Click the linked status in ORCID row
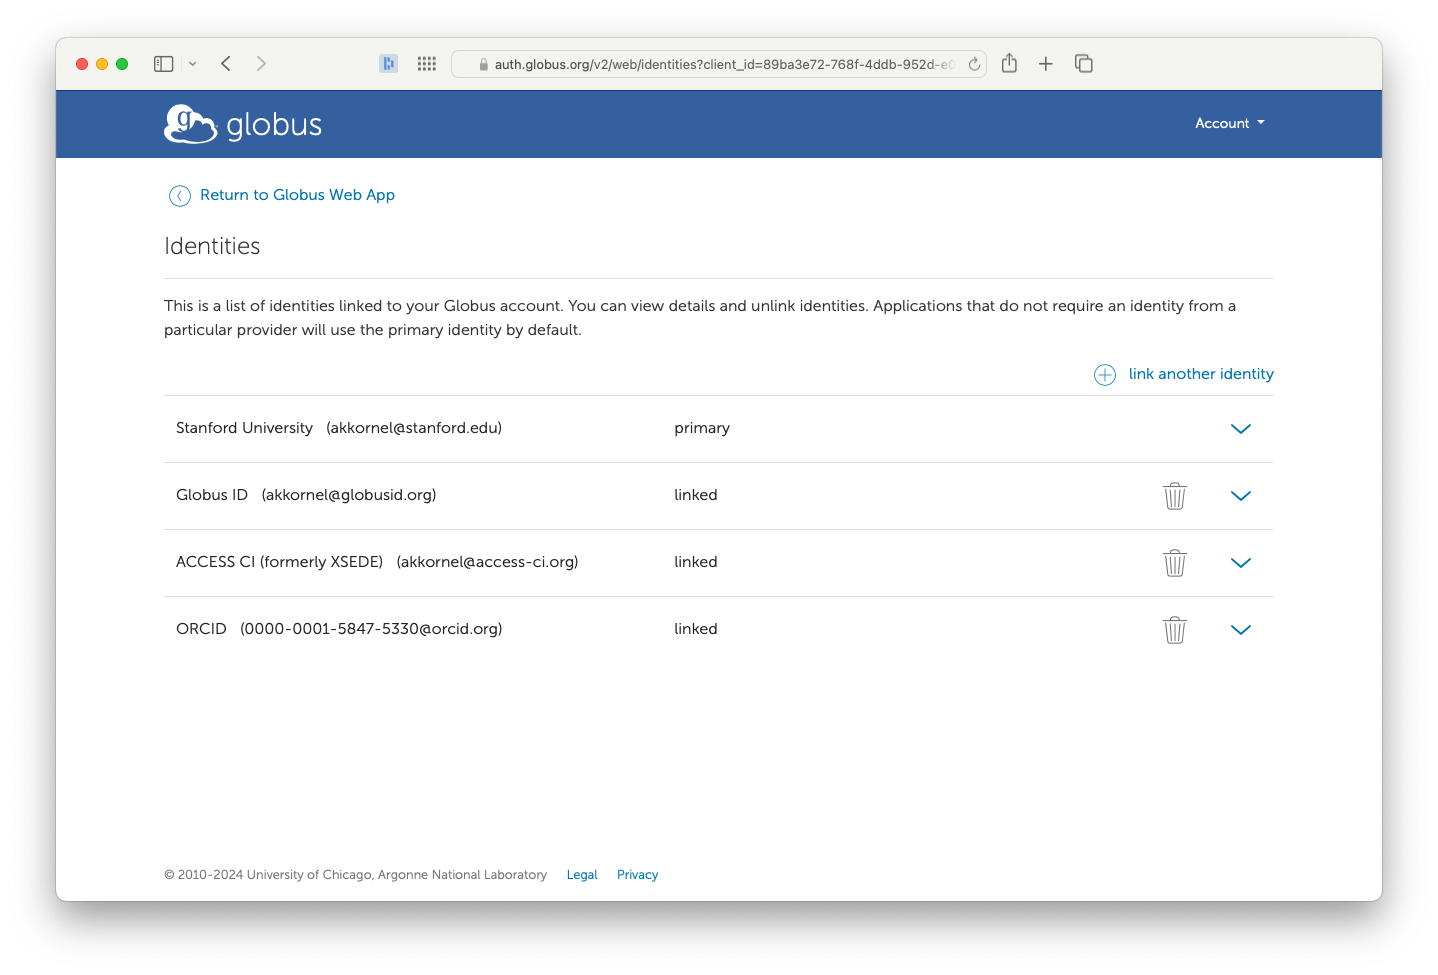This screenshot has height=975, width=1438. [696, 629]
